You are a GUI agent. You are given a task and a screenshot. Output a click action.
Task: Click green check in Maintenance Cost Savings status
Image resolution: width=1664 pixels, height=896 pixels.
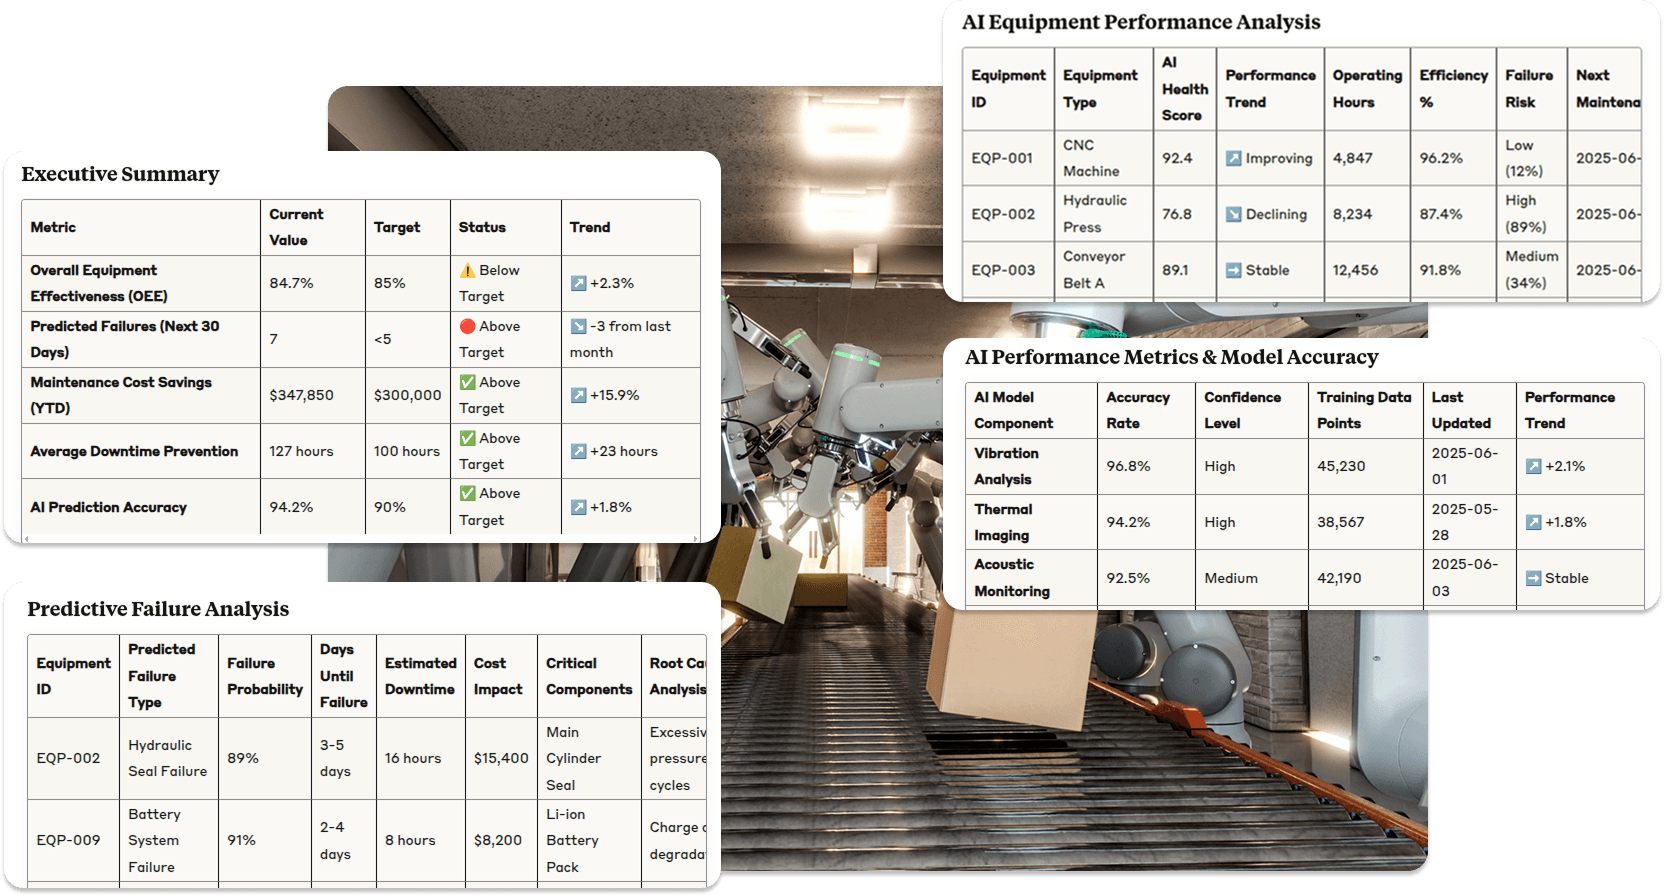(467, 382)
